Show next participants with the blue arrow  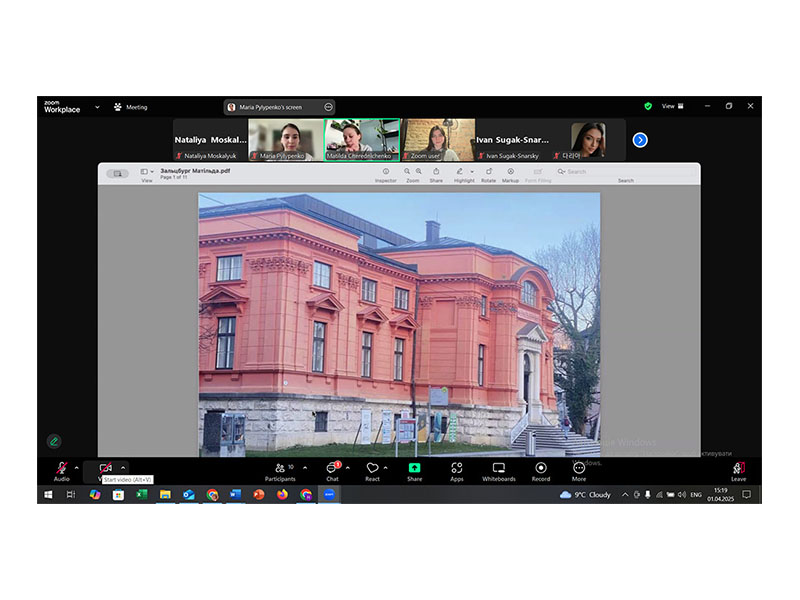[x=640, y=140]
